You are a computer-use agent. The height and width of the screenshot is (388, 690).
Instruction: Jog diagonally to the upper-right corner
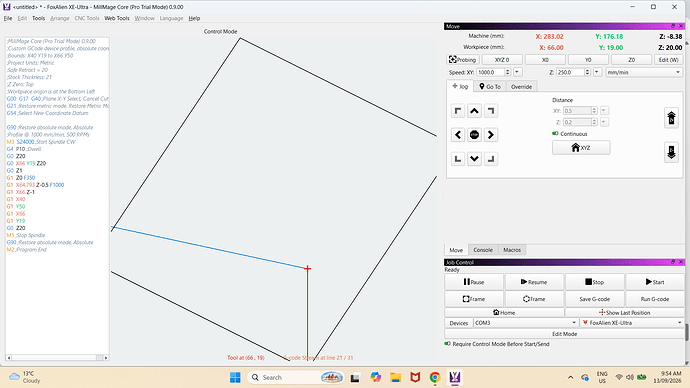491,111
